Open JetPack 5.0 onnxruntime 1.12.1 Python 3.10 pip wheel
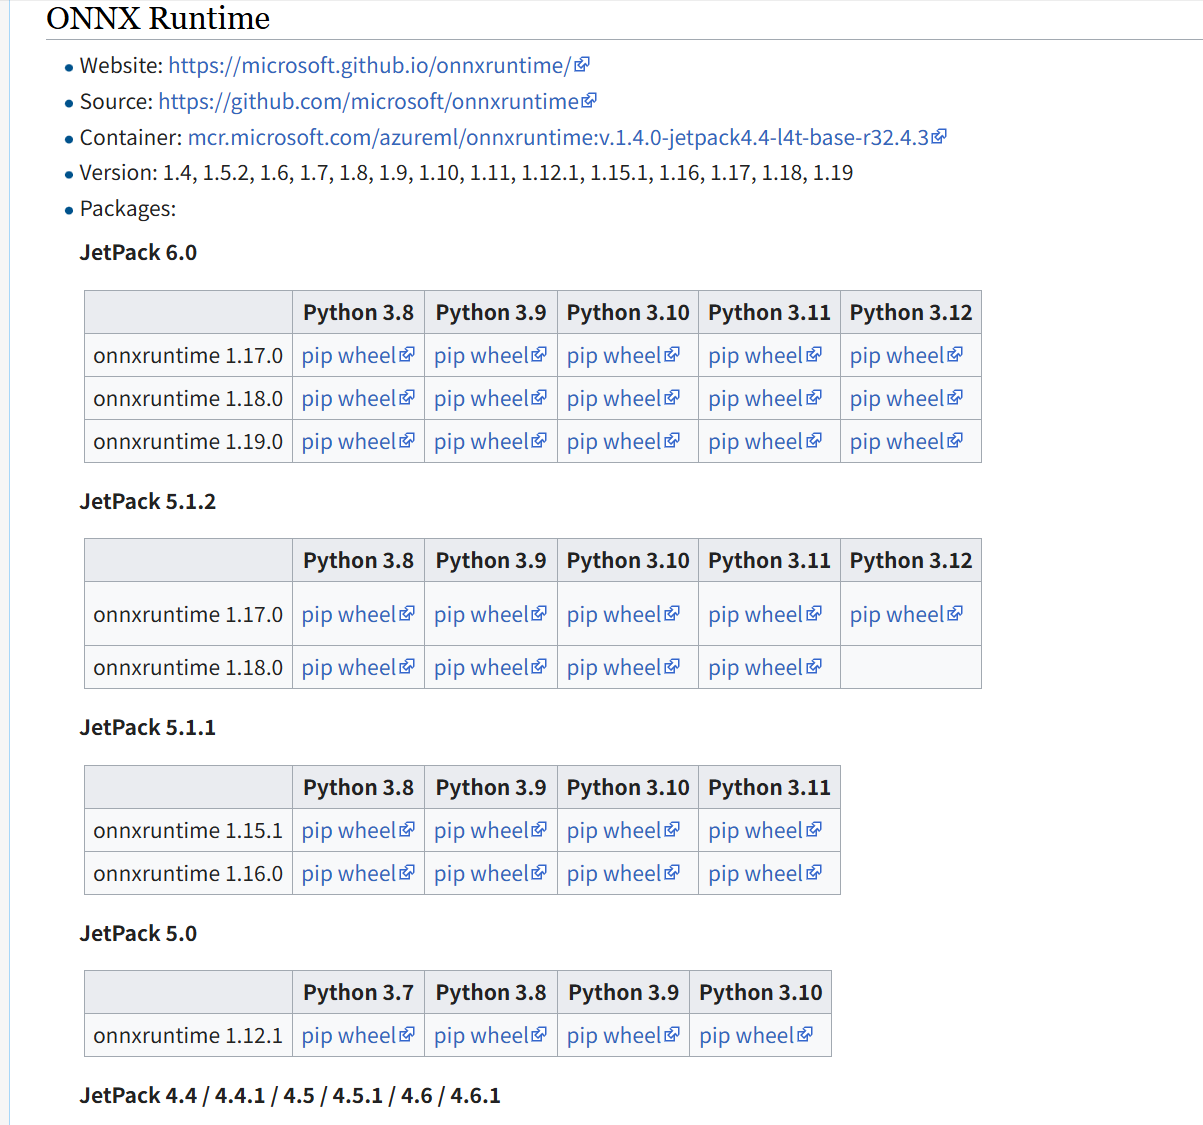1203x1125 pixels. [x=756, y=1036]
